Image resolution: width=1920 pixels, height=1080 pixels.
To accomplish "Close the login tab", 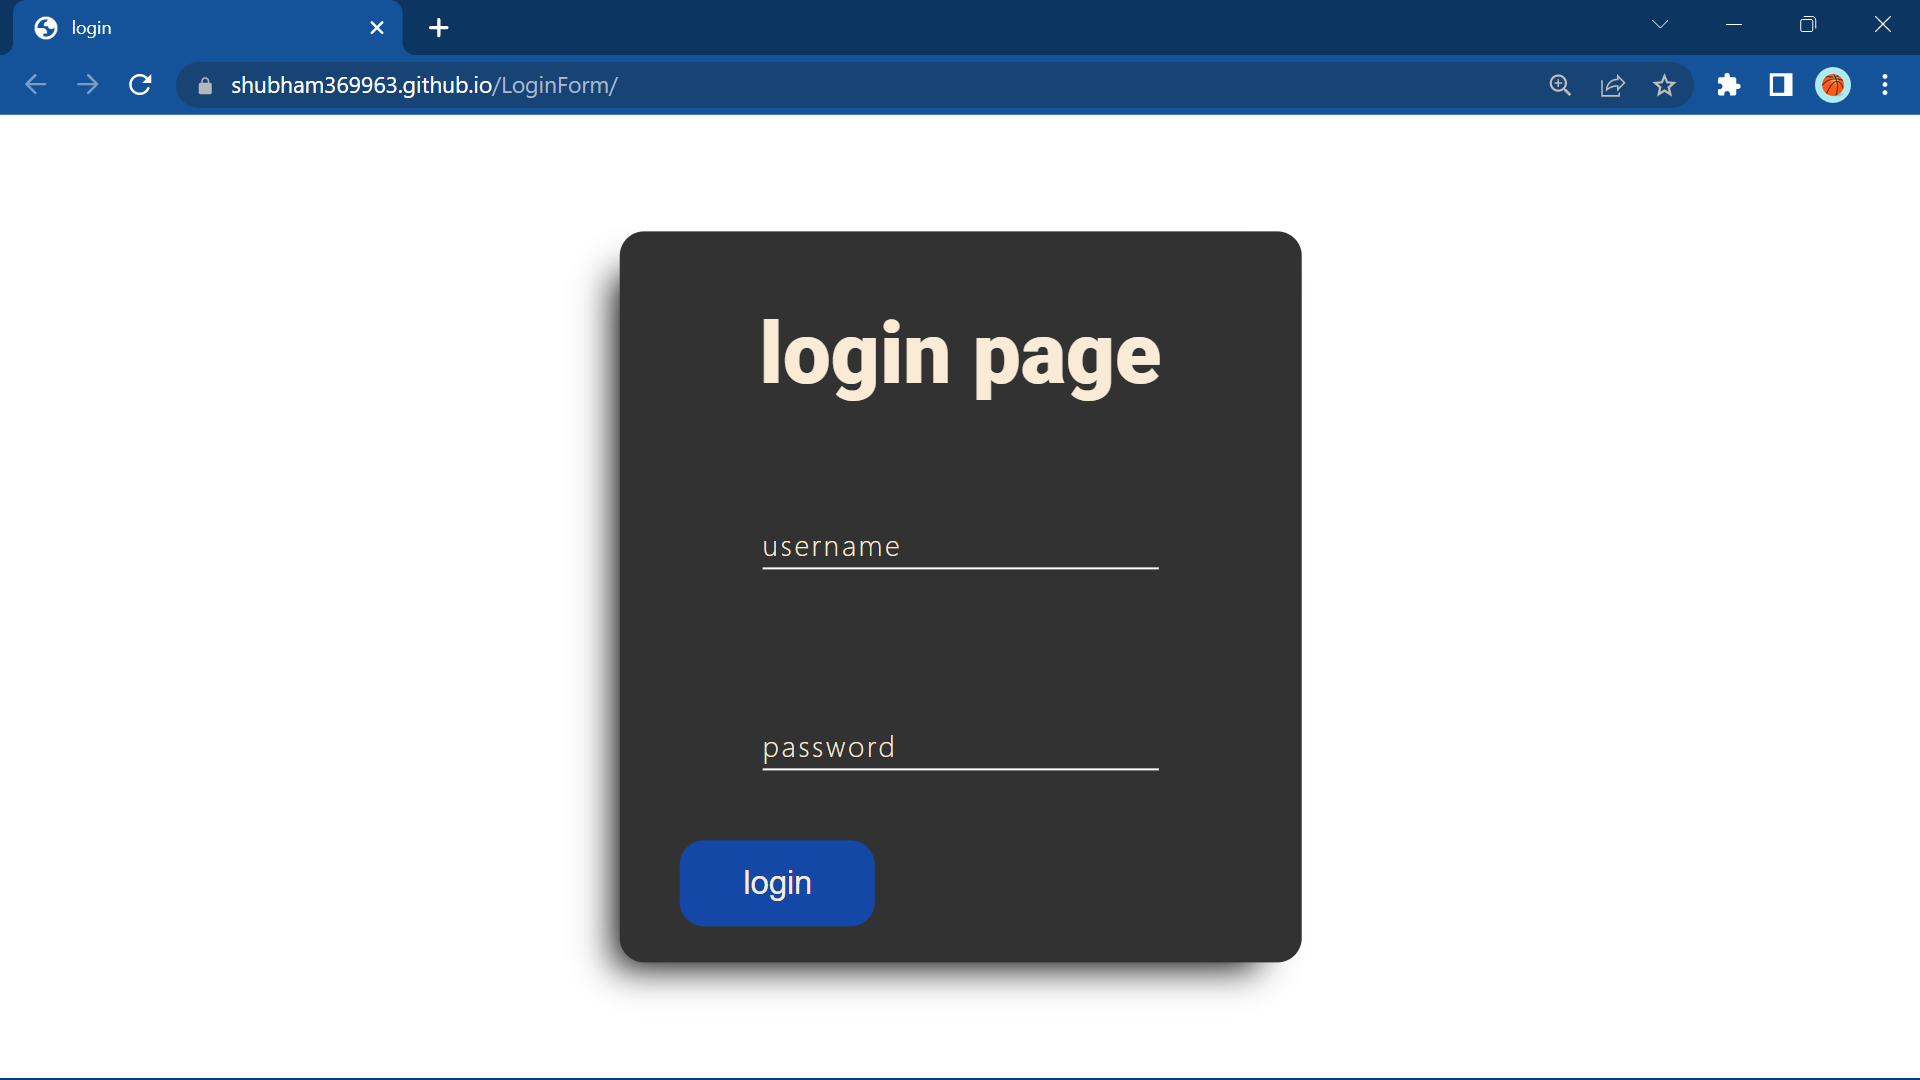I will (377, 27).
